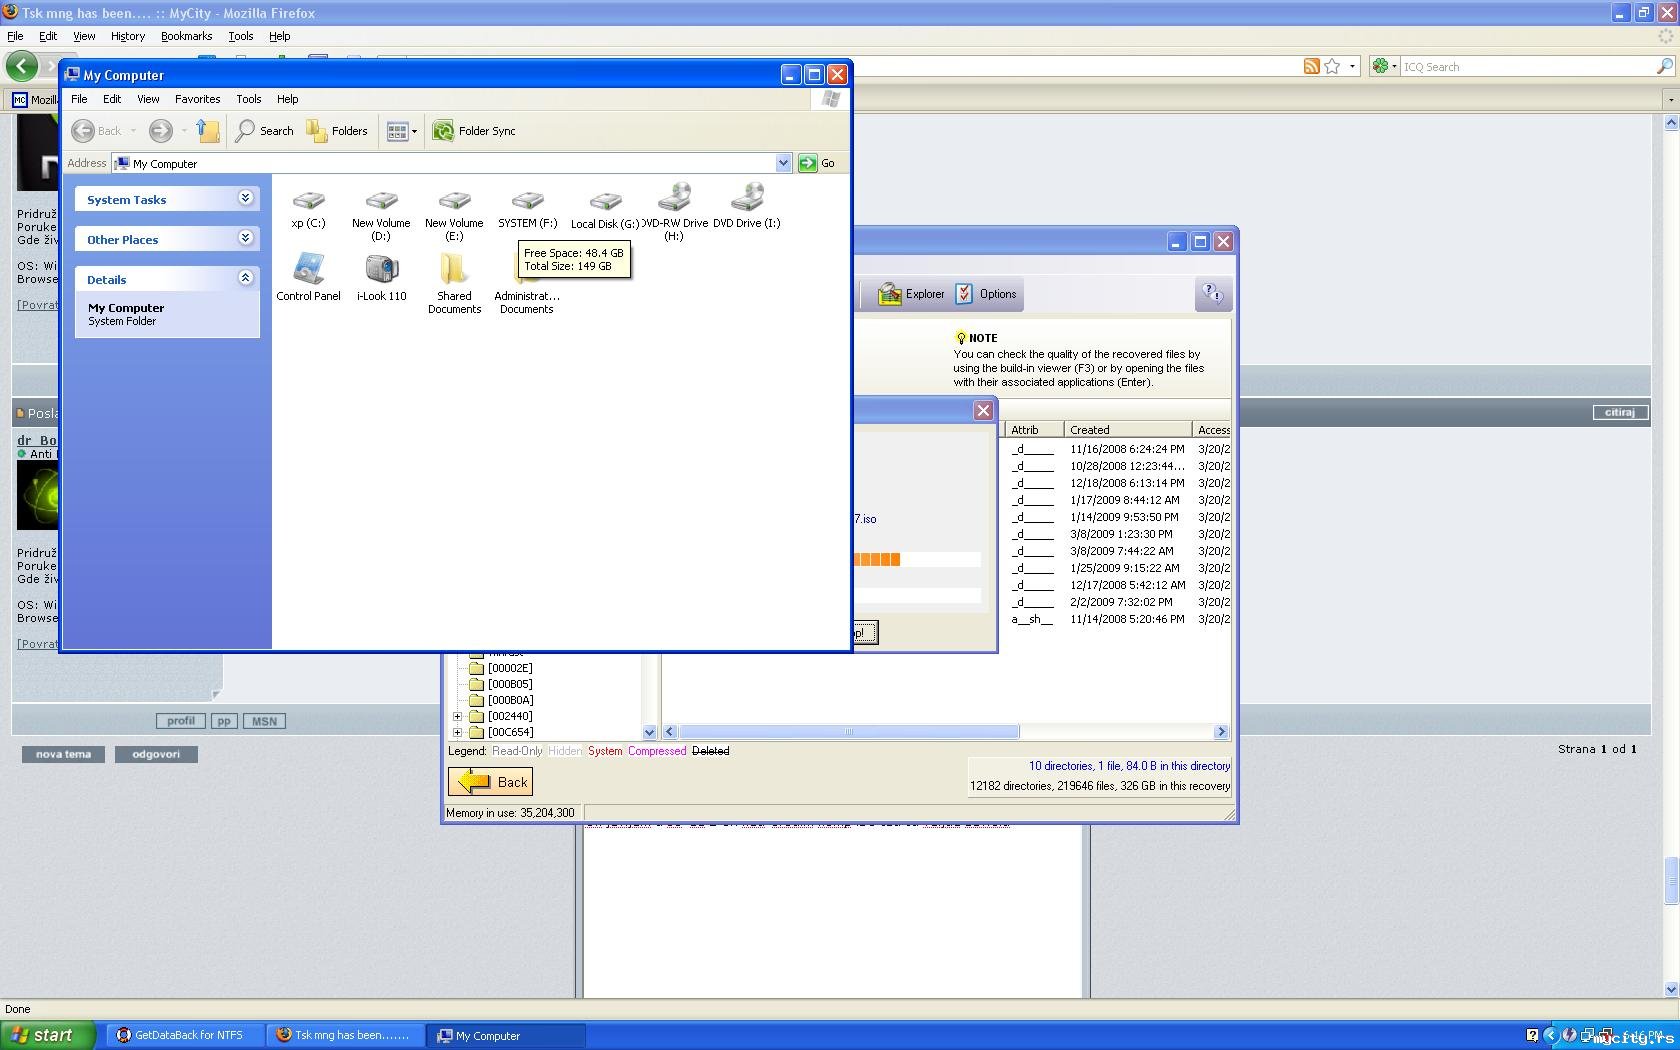Image resolution: width=1680 pixels, height=1050 pixels.
Task: Sort by the Attrib column header
Action: click(x=1034, y=430)
